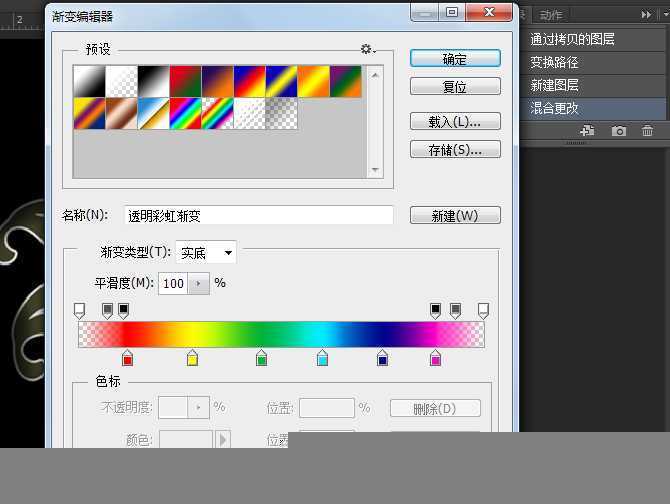Select the black-to-white gradient preset
670x504 pixels.
click(153, 81)
